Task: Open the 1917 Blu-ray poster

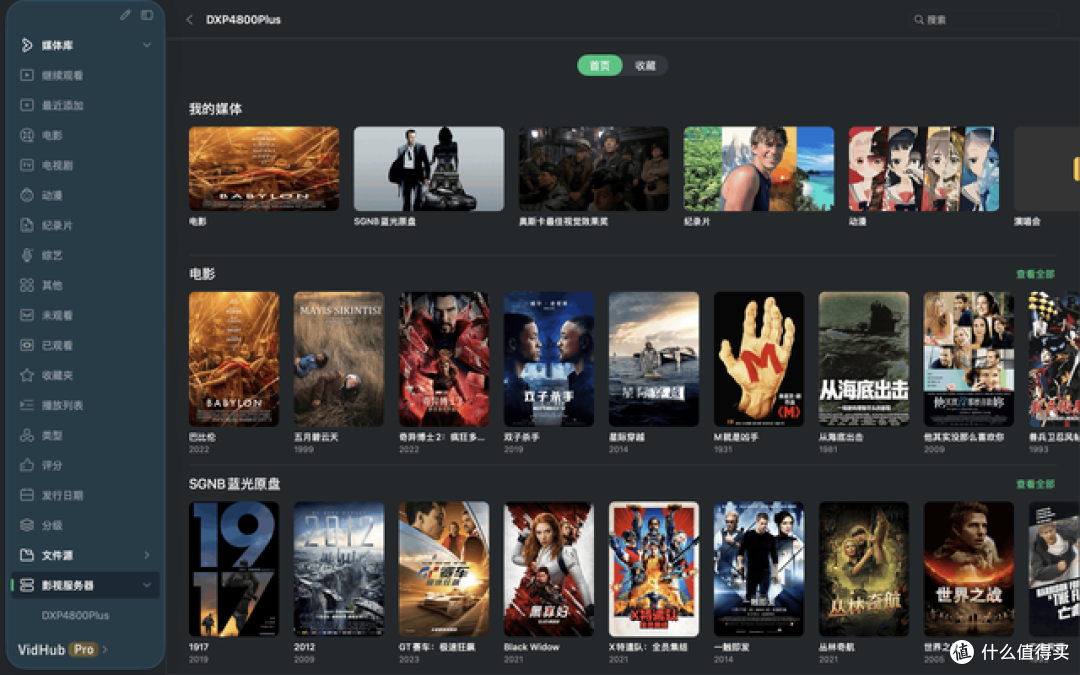Action: [234, 569]
